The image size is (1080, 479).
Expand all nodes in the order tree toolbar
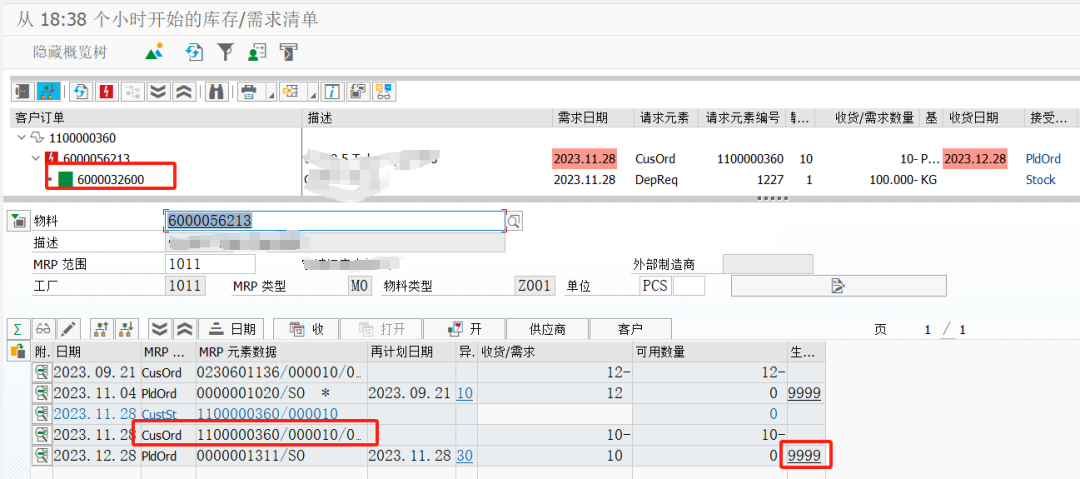point(158,92)
